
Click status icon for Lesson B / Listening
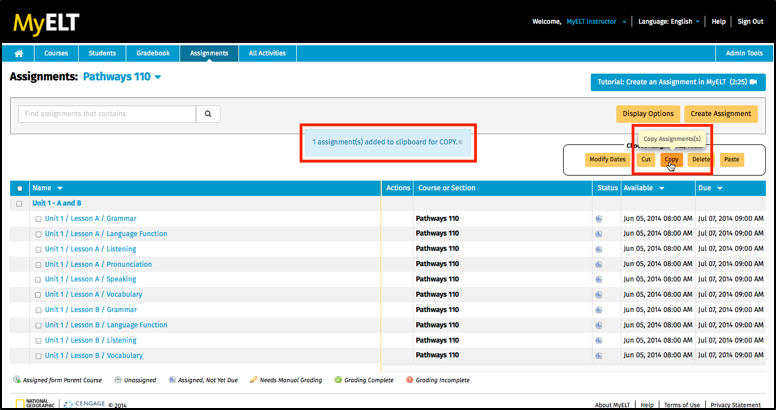pyautogui.click(x=599, y=341)
